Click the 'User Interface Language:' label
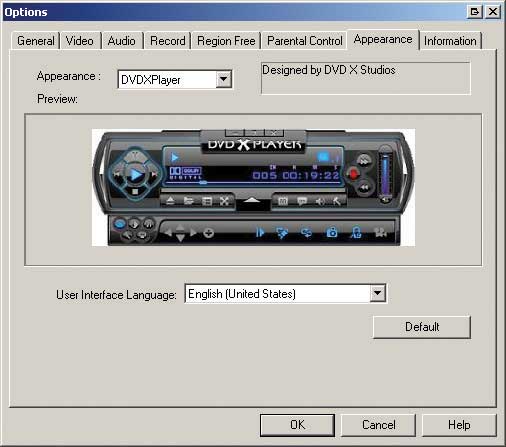 click(x=116, y=295)
